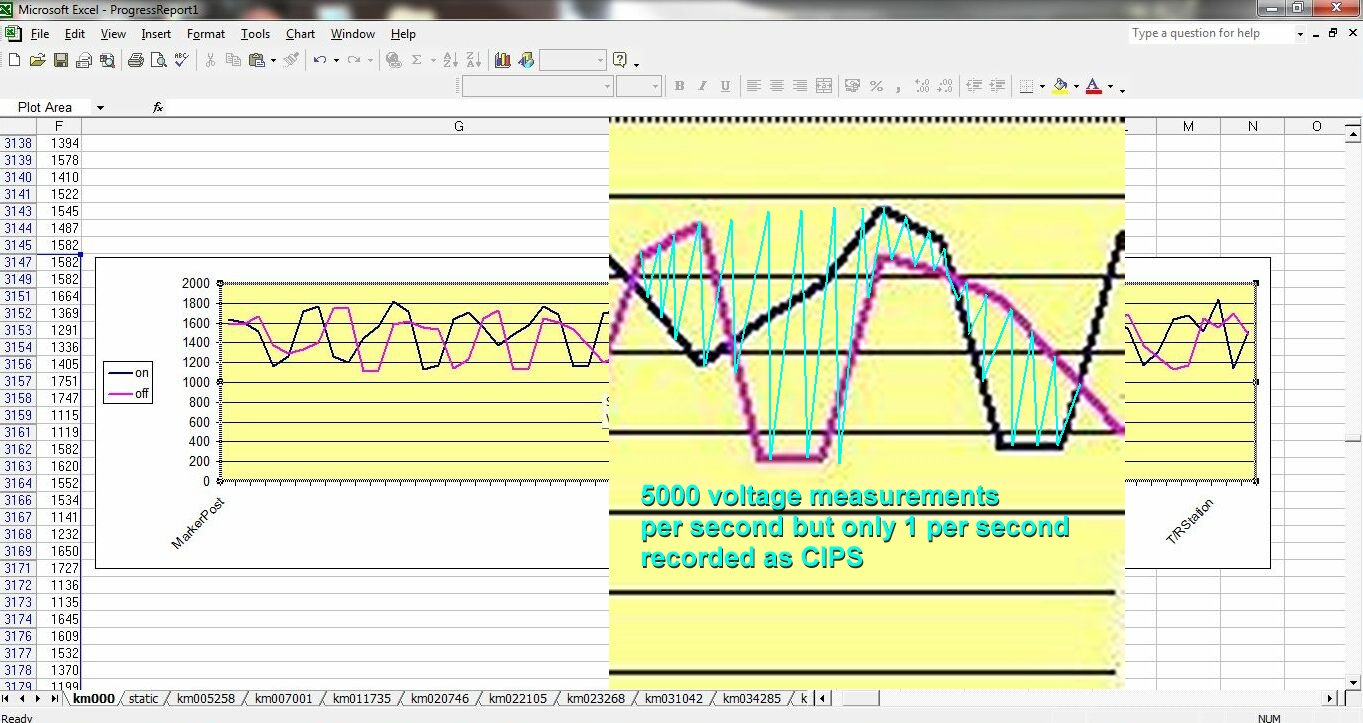Open a file with the Open folder icon
The height and width of the screenshot is (723, 1363).
tap(38, 60)
